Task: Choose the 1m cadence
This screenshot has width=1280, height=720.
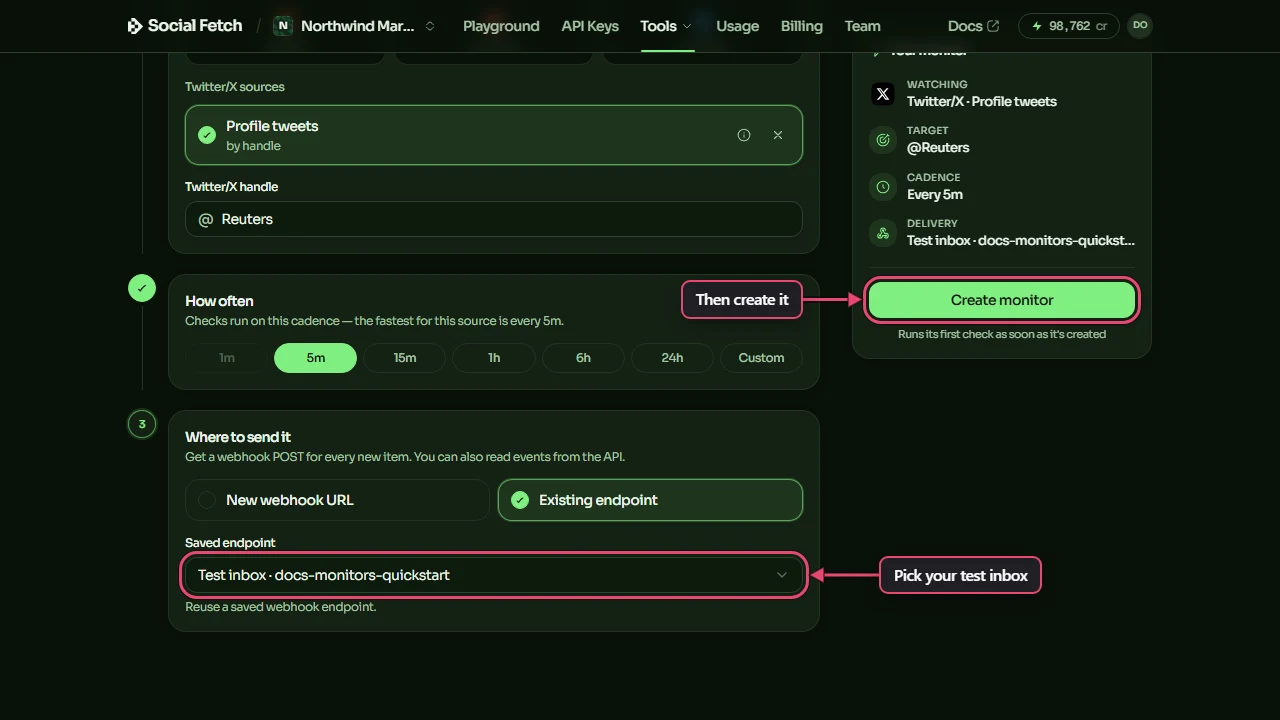Action: (x=227, y=358)
